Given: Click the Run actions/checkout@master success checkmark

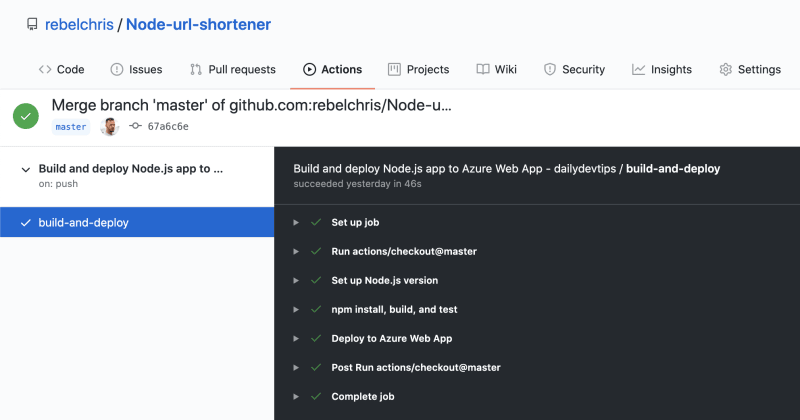Looking at the screenshot, I should (x=316, y=251).
